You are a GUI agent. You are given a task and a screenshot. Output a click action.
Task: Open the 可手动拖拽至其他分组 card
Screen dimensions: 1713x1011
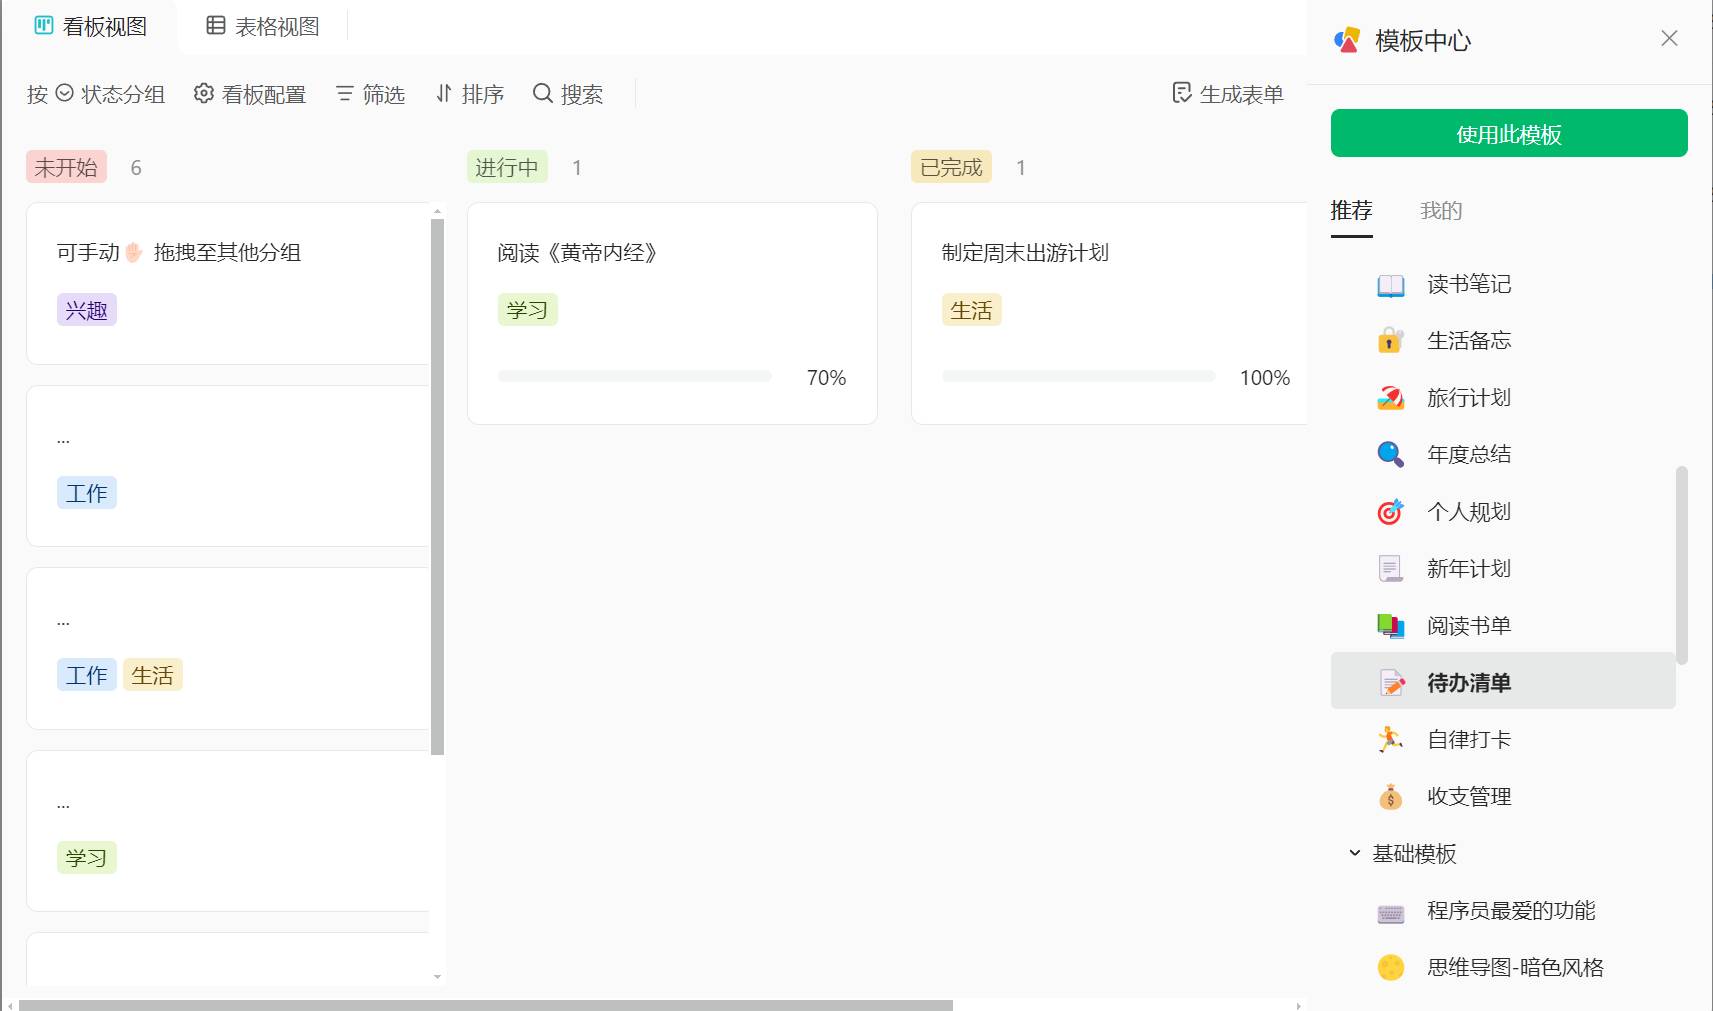(x=228, y=284)
